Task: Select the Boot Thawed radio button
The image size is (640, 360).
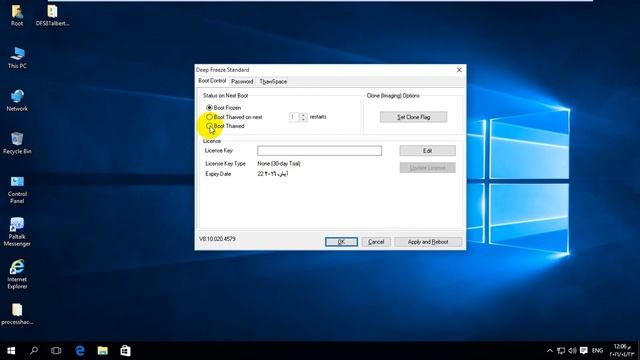Action: [x=209, y=126]
